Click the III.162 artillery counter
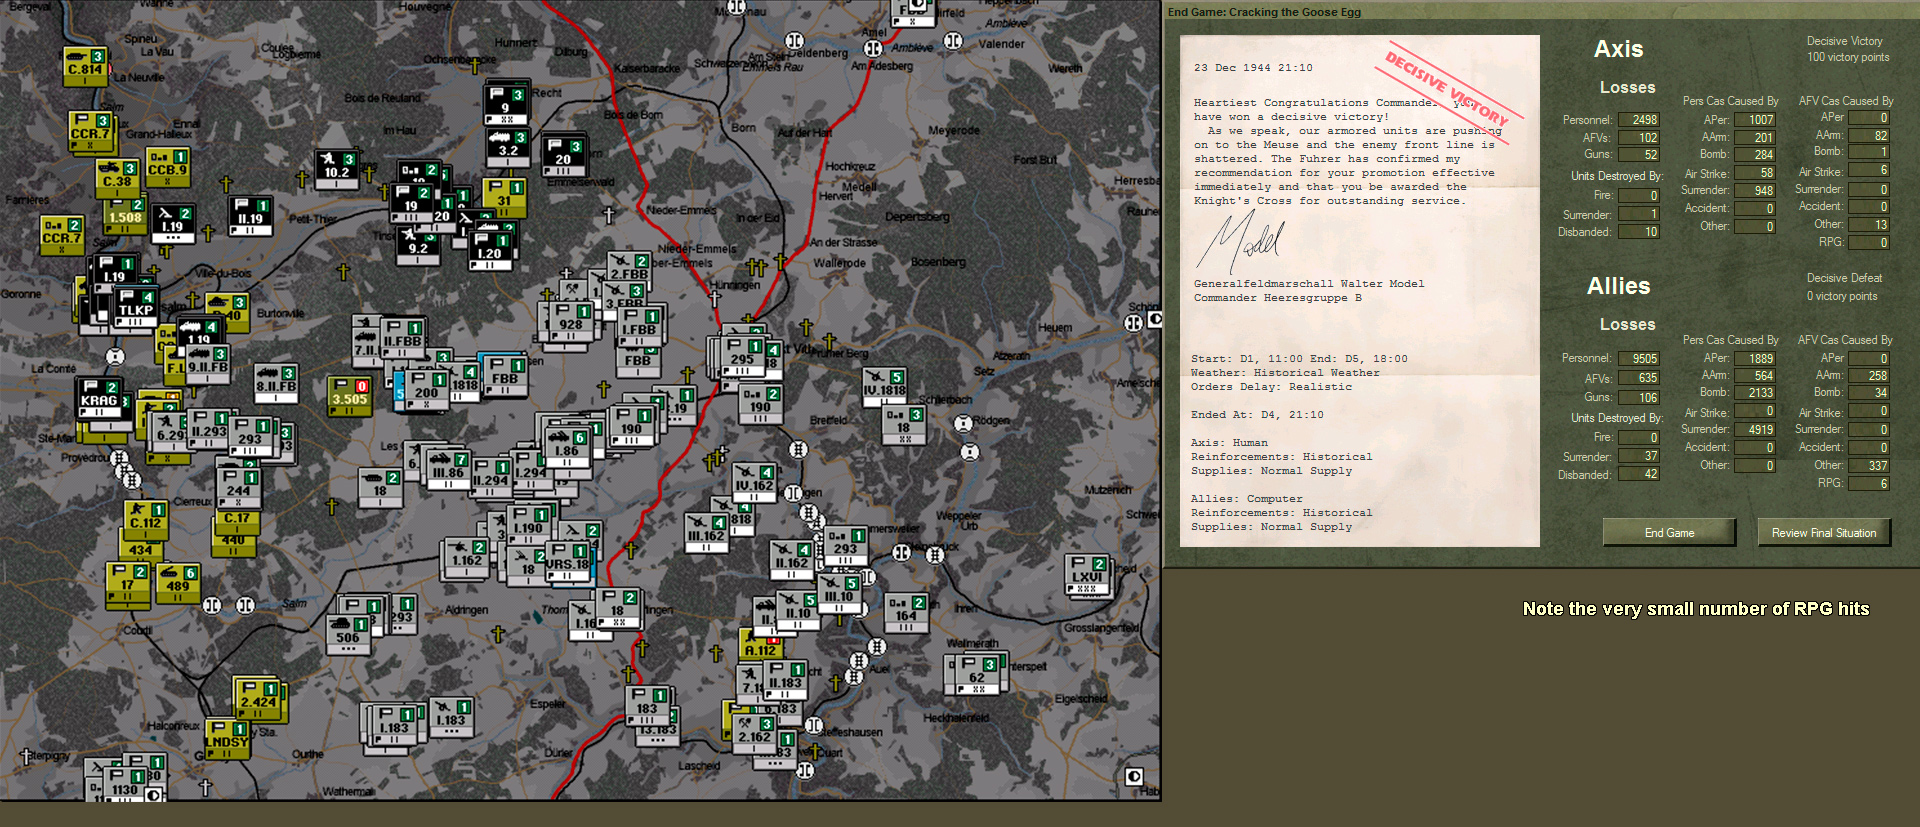This screenshot has width=1920, height=827. (707, 532)
